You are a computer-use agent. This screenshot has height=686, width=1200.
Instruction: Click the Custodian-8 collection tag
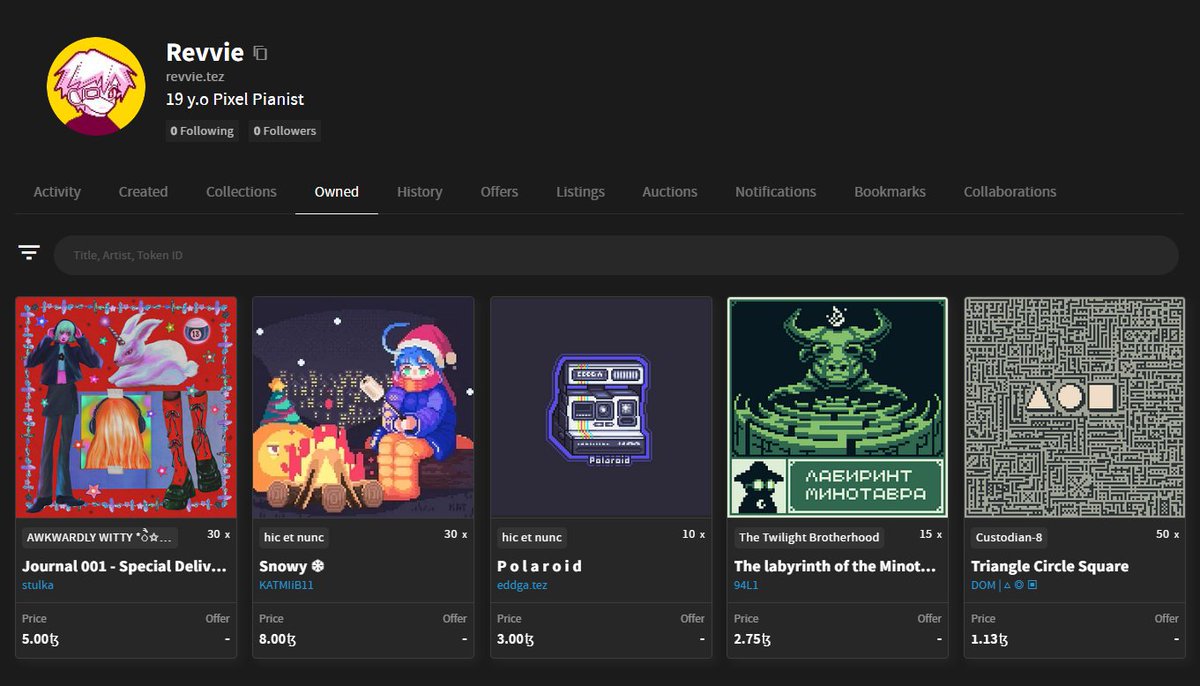pyautogui.click(x=1009, y=537)
